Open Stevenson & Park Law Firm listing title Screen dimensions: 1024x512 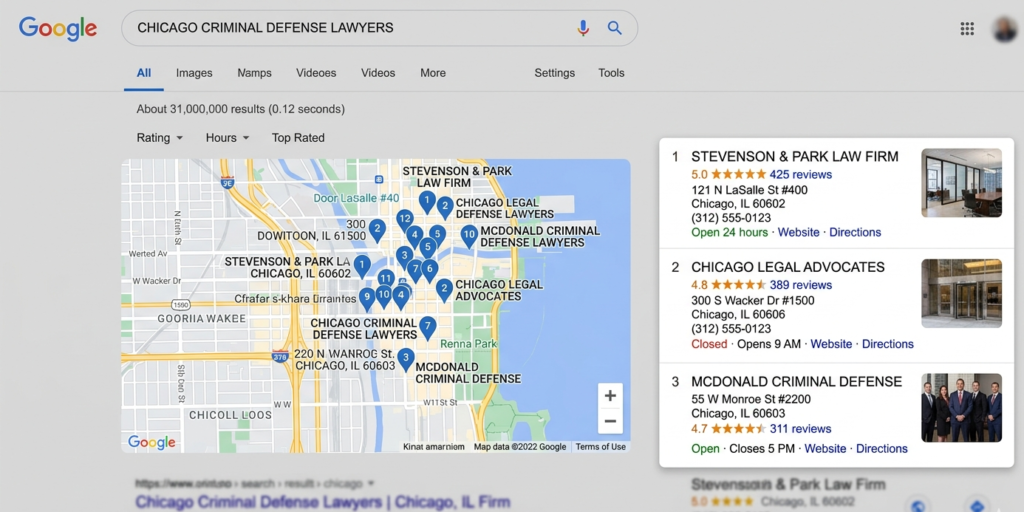pyautogui.click(x=795, y=157)
